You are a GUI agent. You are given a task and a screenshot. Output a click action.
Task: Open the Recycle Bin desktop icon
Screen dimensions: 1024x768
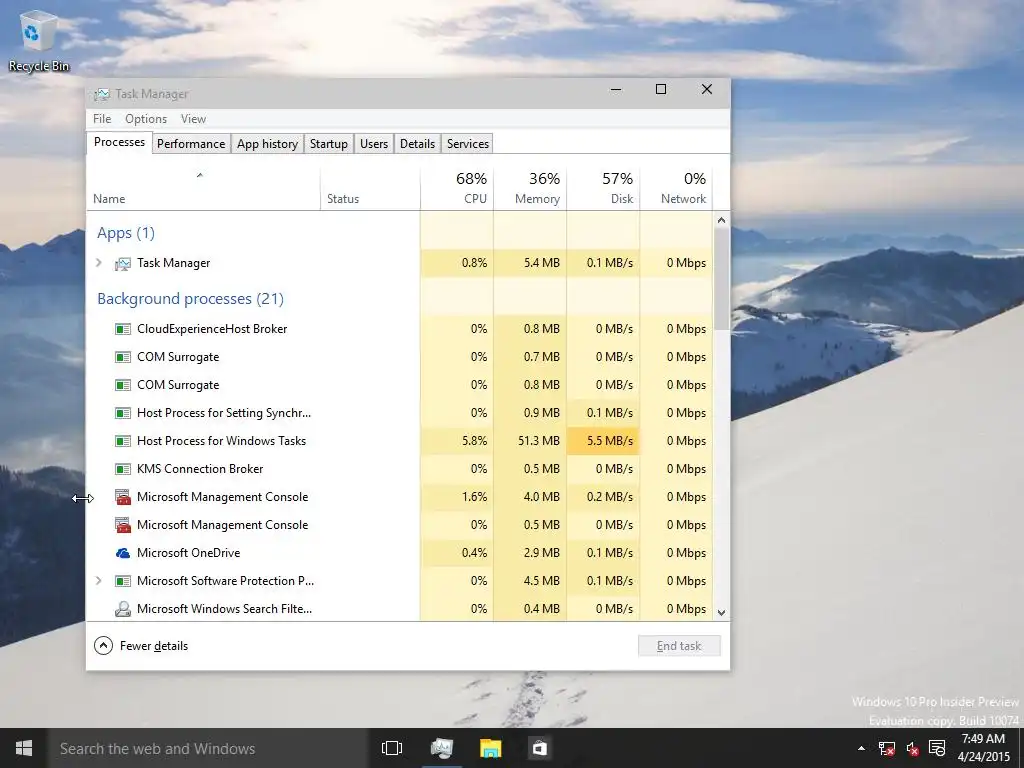point(39,40)
